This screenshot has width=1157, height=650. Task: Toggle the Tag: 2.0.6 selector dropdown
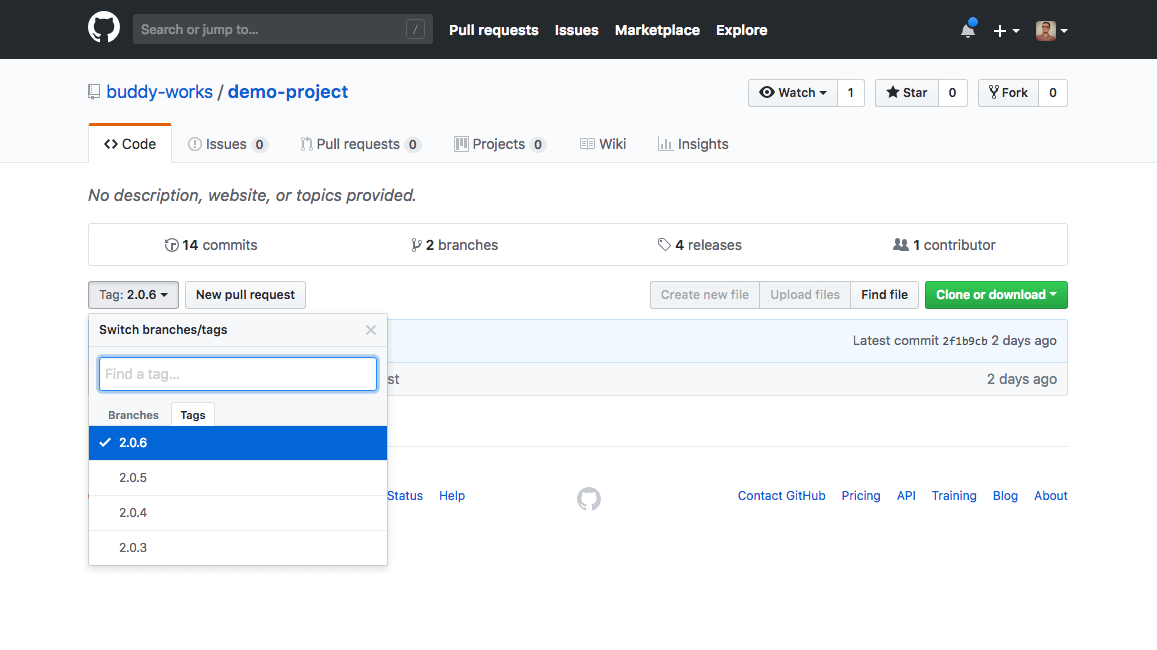134,295
